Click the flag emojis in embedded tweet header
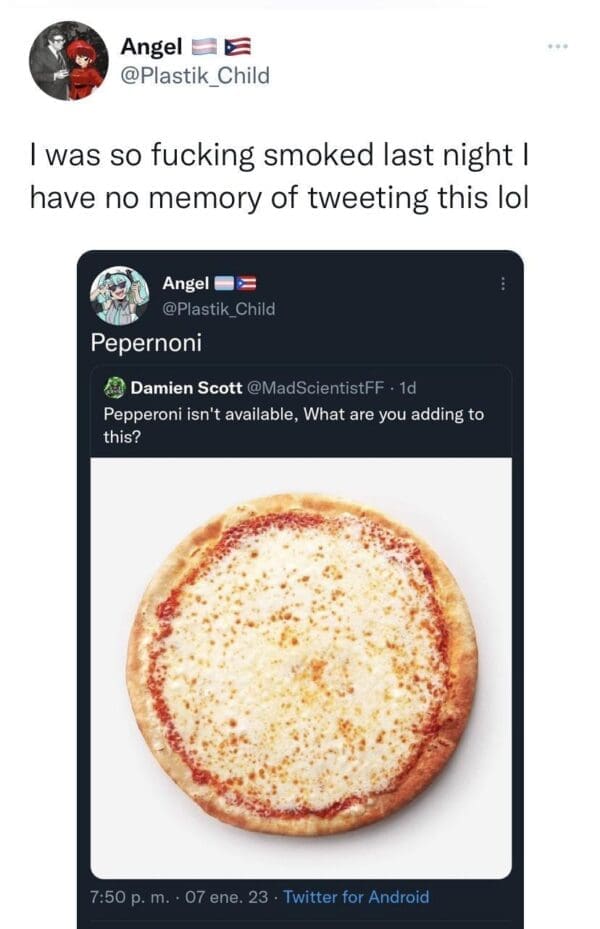This screenshot has width=600, height=929. (233, 284)
